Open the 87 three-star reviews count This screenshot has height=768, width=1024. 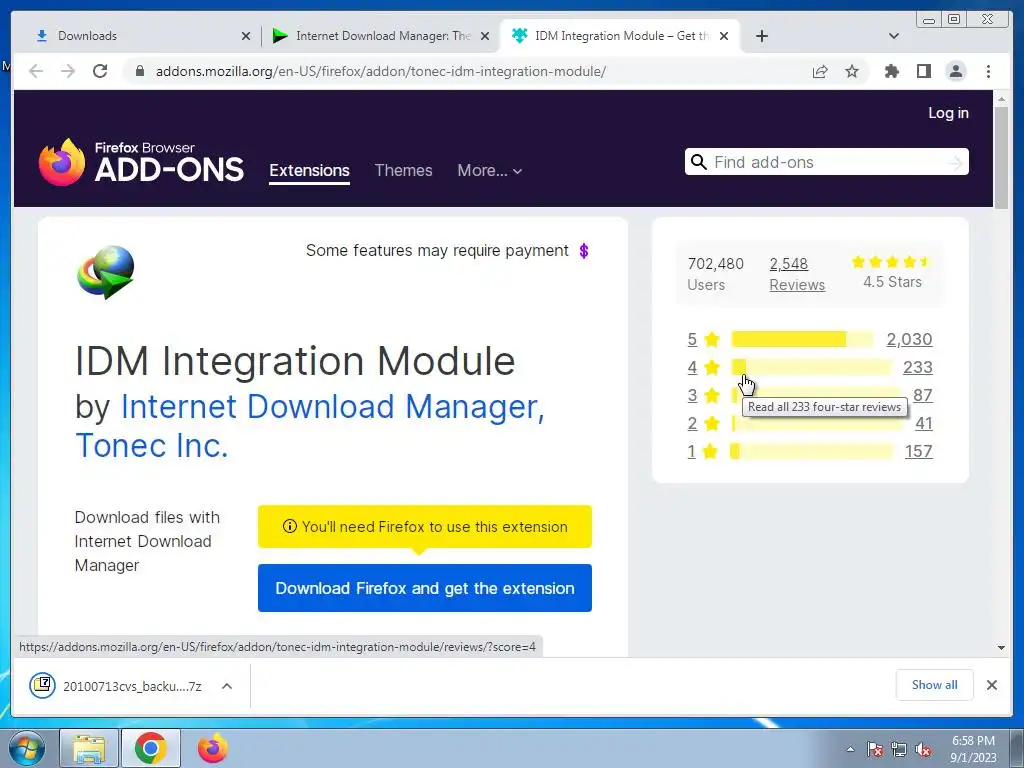tap(923, 395)
